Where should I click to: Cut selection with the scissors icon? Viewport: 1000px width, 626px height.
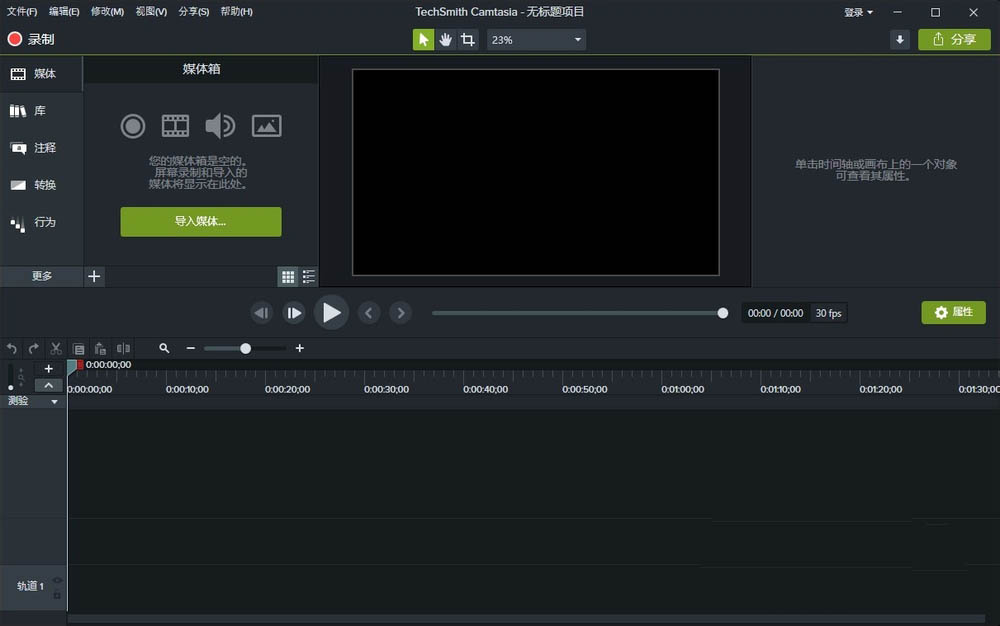coord(55,348)
